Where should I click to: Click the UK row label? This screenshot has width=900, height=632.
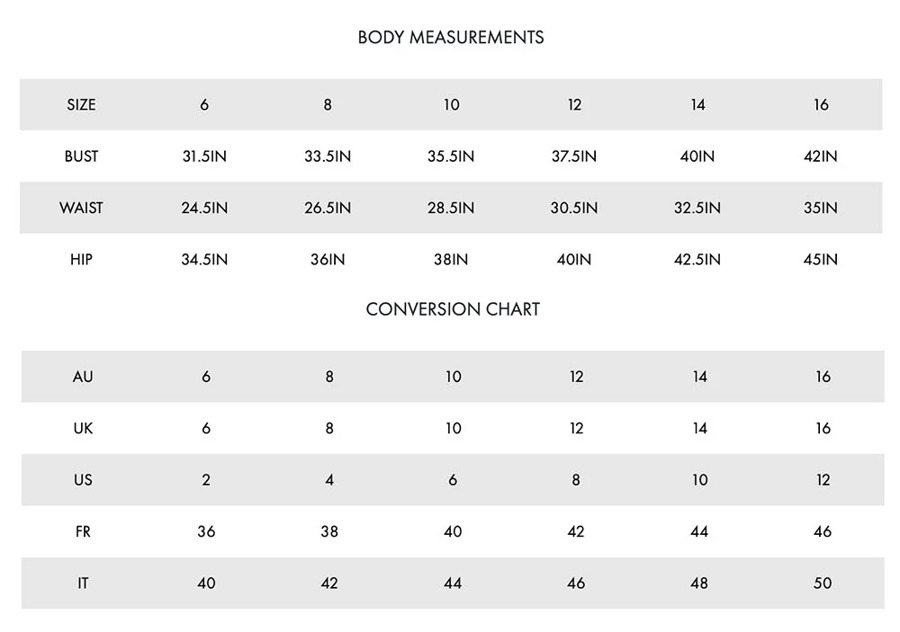(x=83, y=428)
